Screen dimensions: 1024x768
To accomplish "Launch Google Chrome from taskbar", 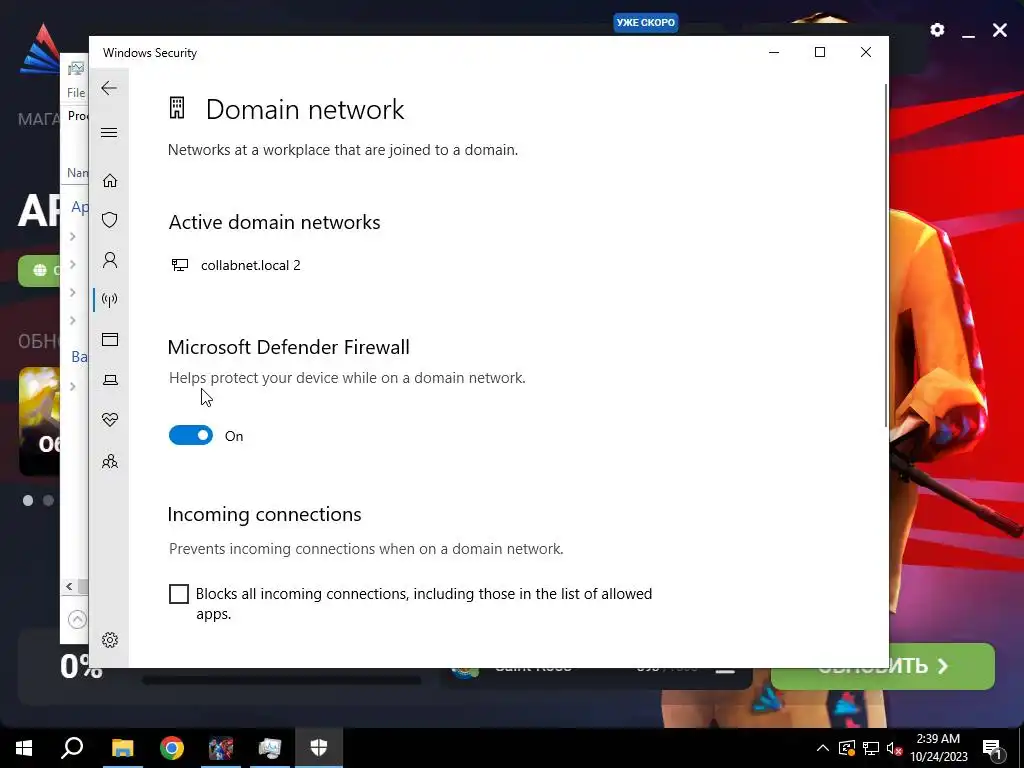I will click(172, 748).
